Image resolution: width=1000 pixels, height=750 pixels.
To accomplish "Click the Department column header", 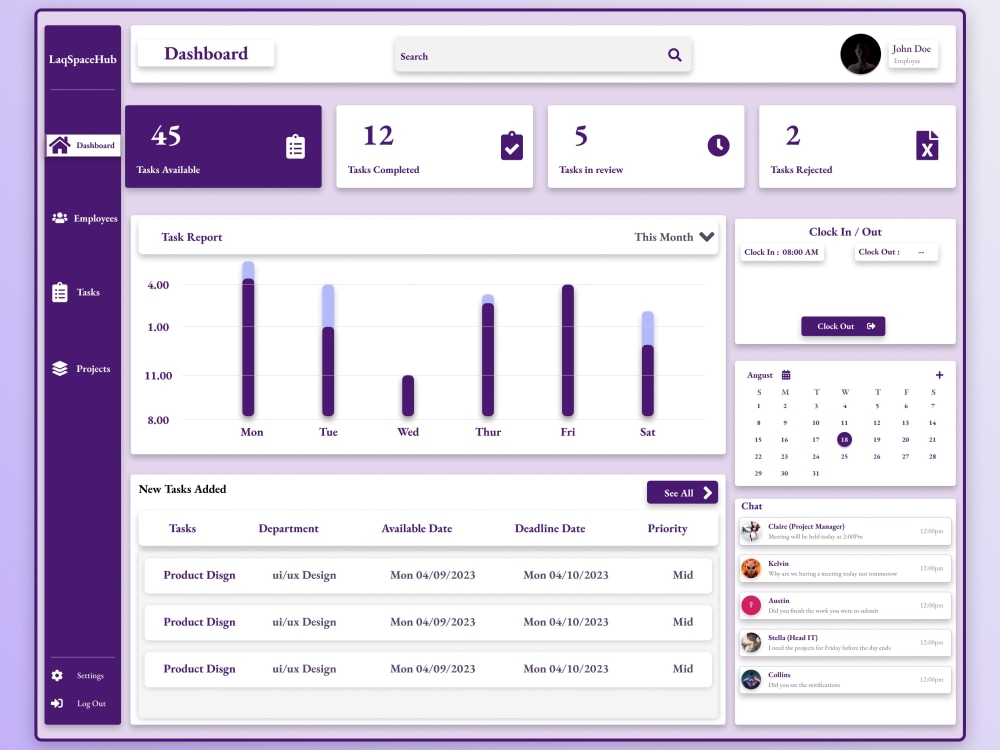I will click(x=288, y=528).
